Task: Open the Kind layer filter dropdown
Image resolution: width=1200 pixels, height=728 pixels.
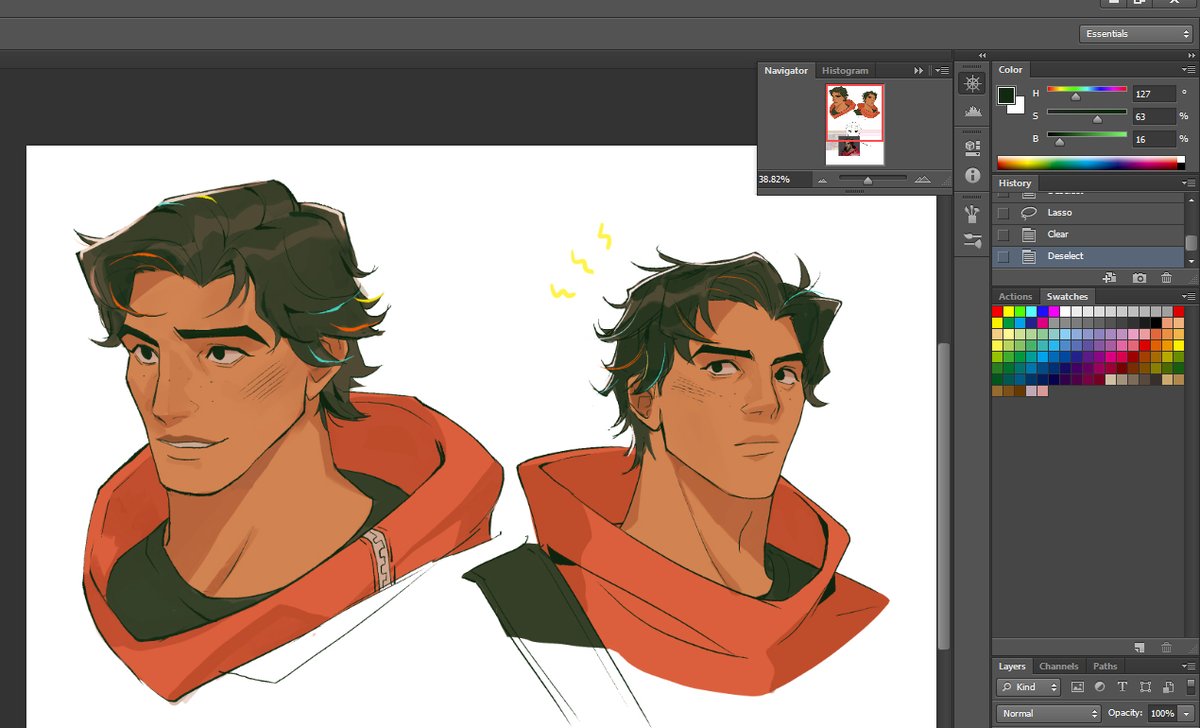Action: [1028, 687]
